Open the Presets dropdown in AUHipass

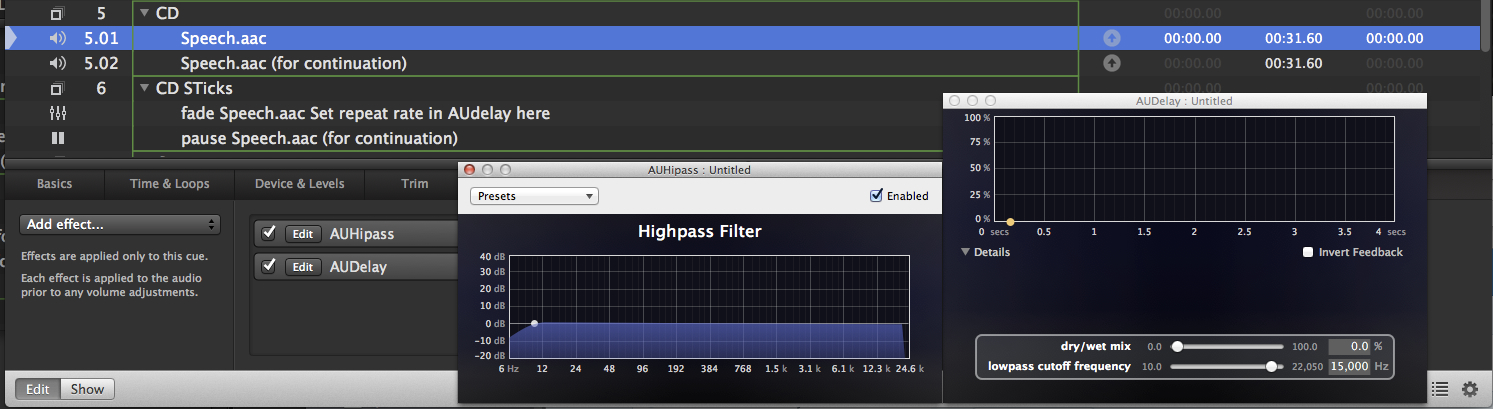click(534, 196)
